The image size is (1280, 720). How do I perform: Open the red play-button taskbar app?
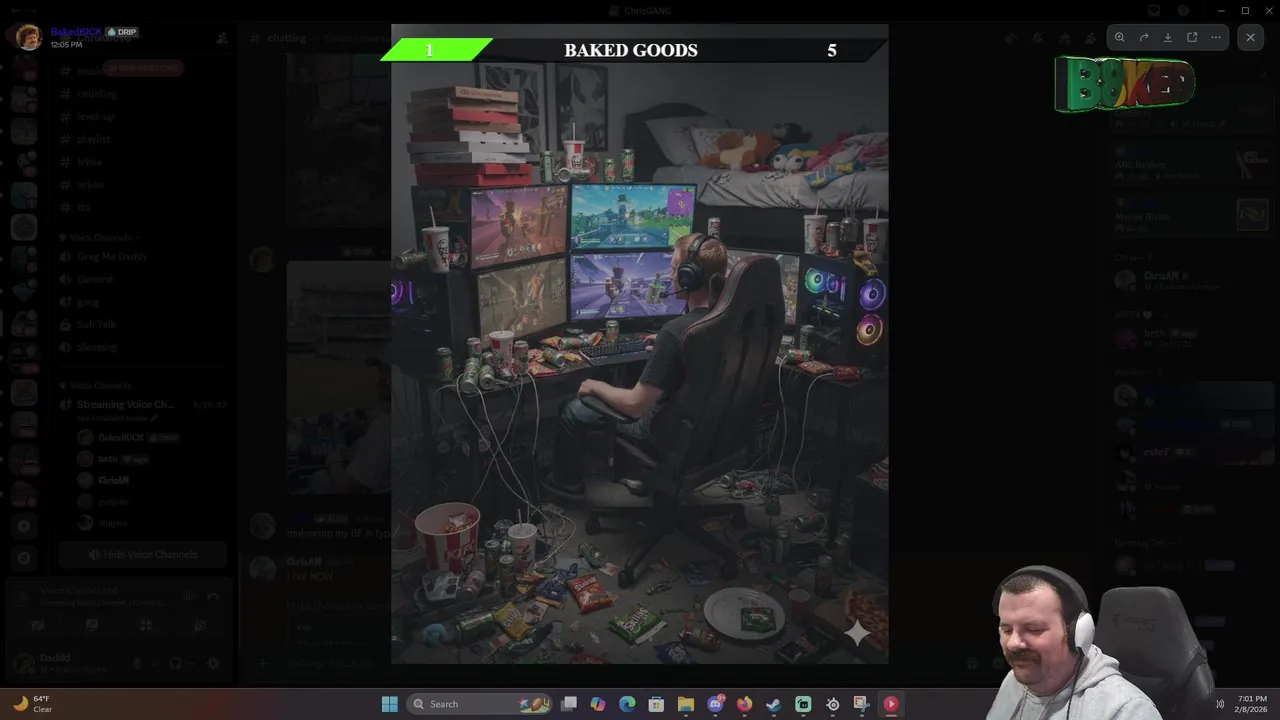pos(890,704)
